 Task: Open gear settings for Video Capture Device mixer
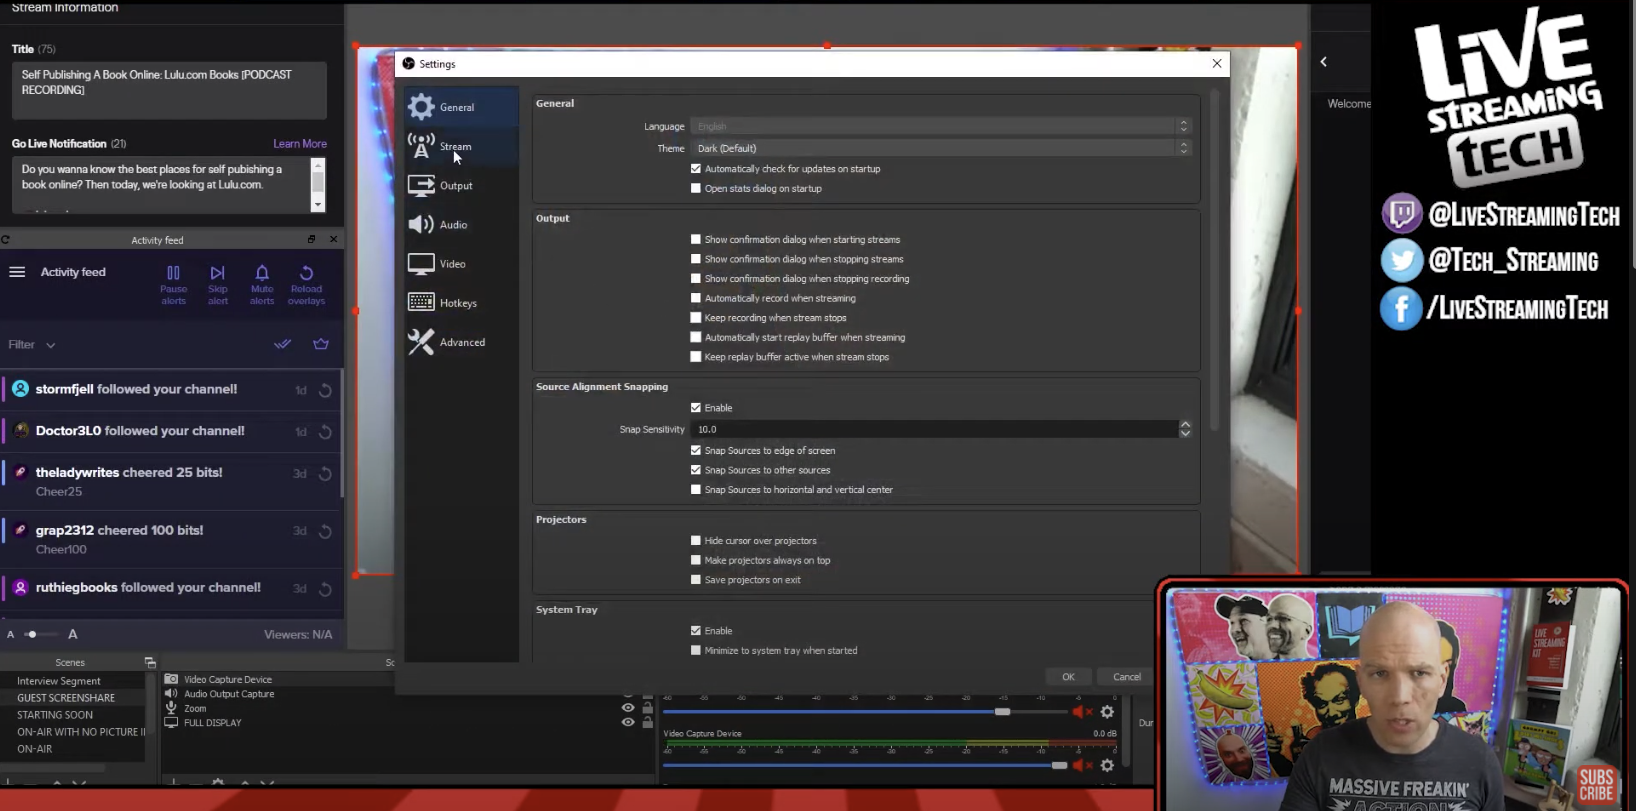(1107, 765)
